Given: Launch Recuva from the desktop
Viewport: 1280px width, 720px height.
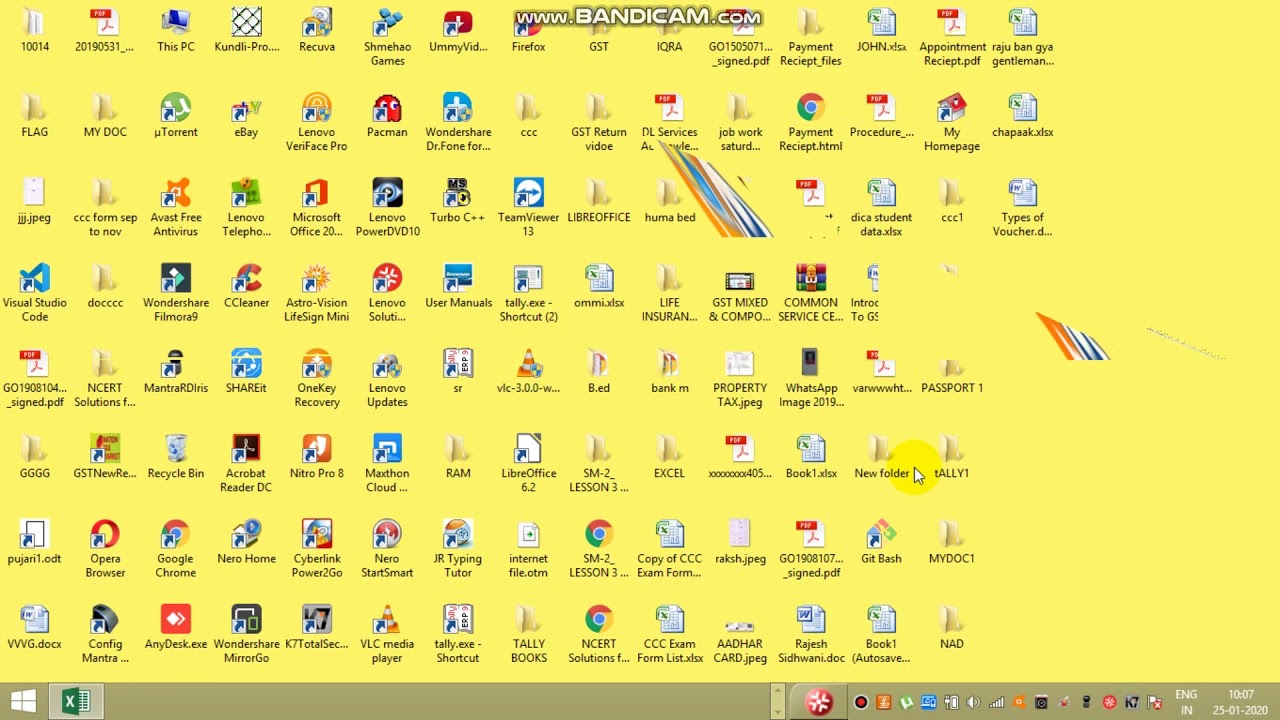Looking at the screenshot, I should pos(317,30).
